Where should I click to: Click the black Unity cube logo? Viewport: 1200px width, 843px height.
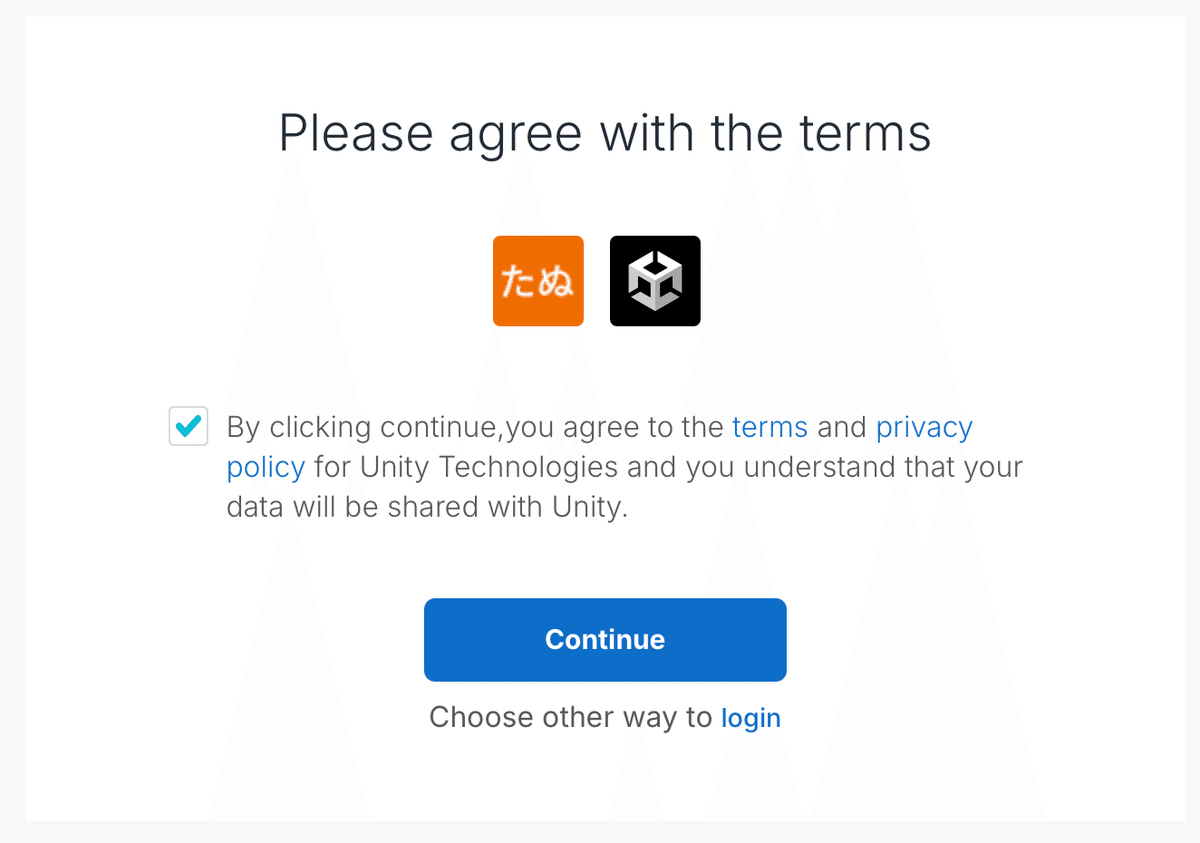tap(655, 281)
